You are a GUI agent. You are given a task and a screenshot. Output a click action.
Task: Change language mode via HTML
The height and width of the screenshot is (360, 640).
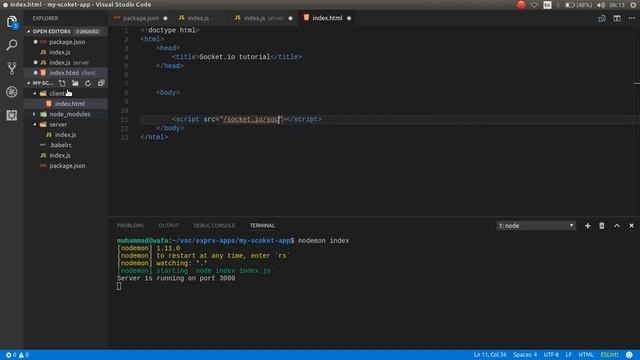[586, 355]
